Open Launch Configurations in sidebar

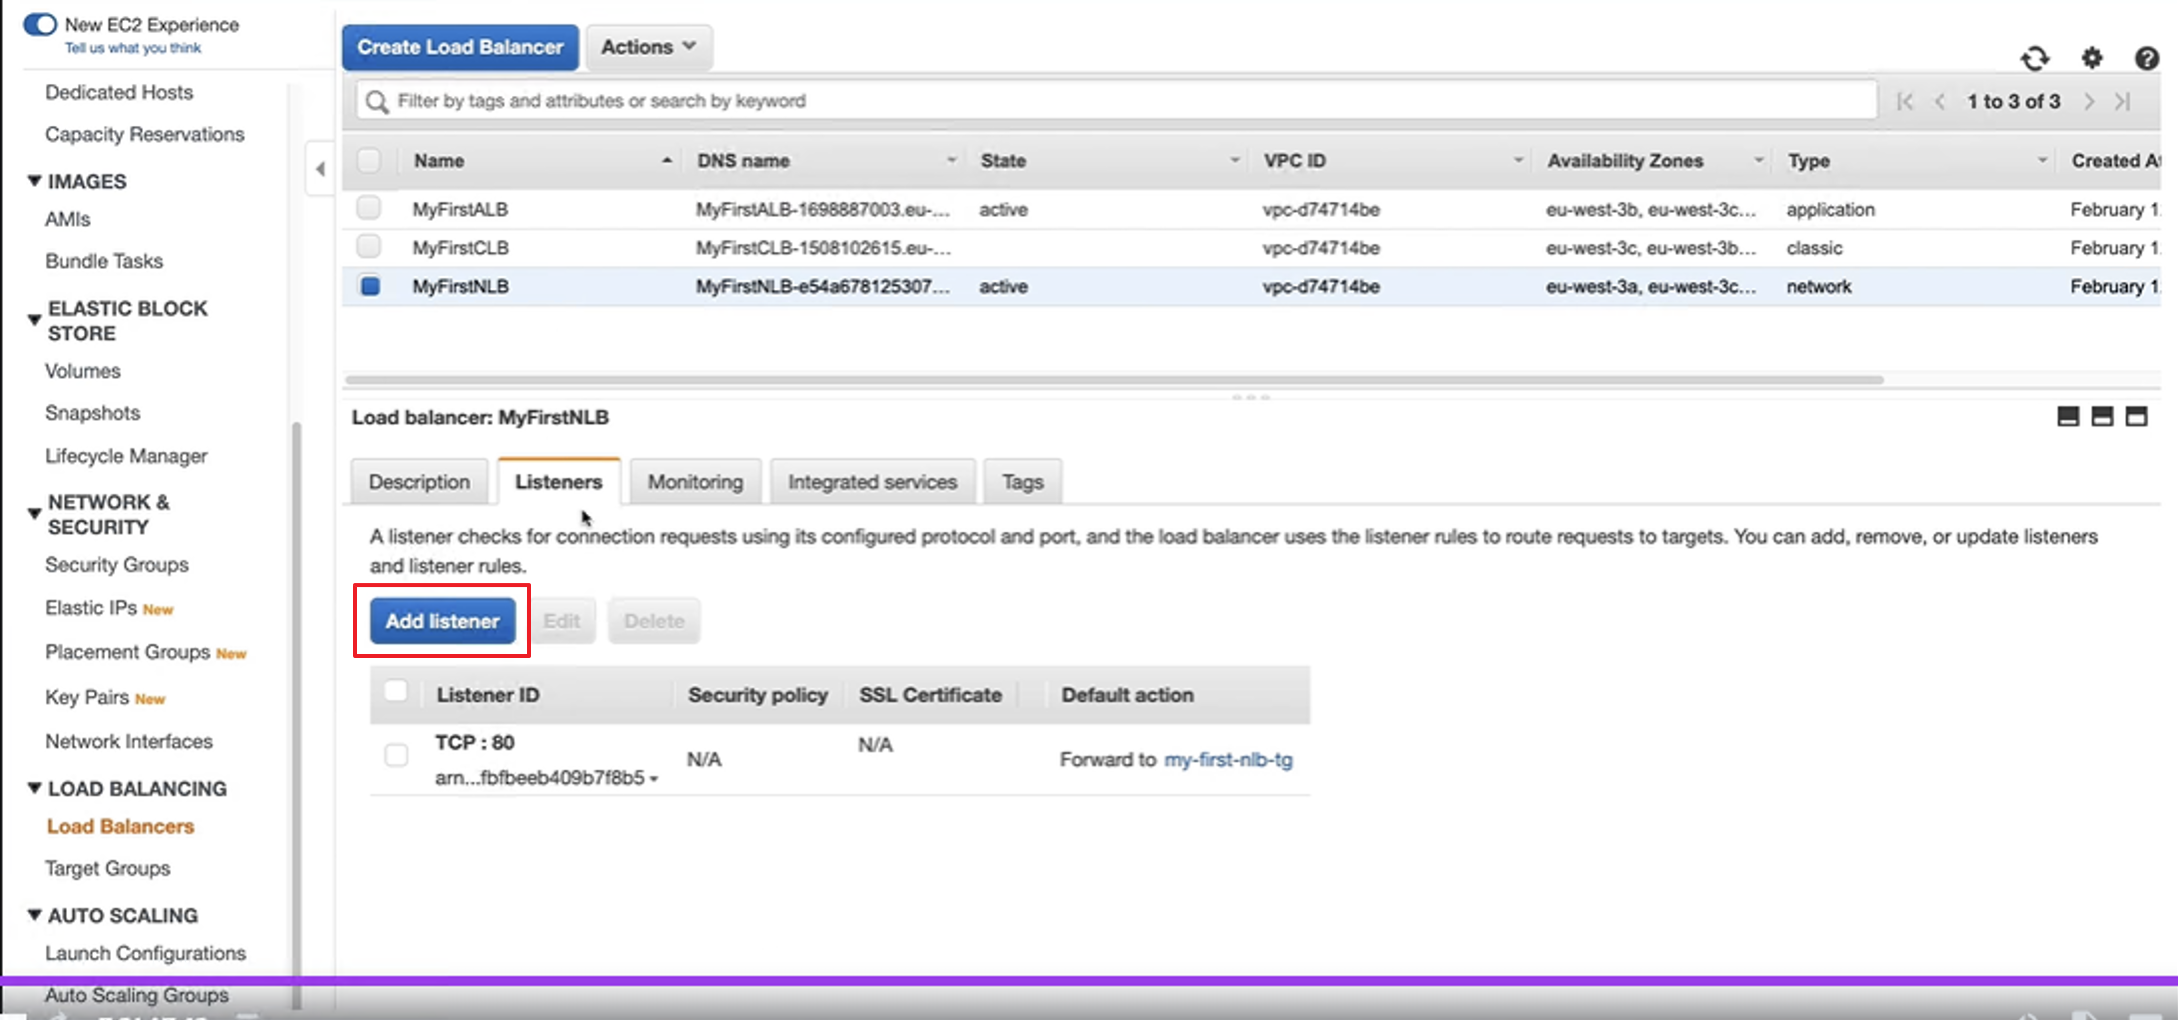pos(145,953)
